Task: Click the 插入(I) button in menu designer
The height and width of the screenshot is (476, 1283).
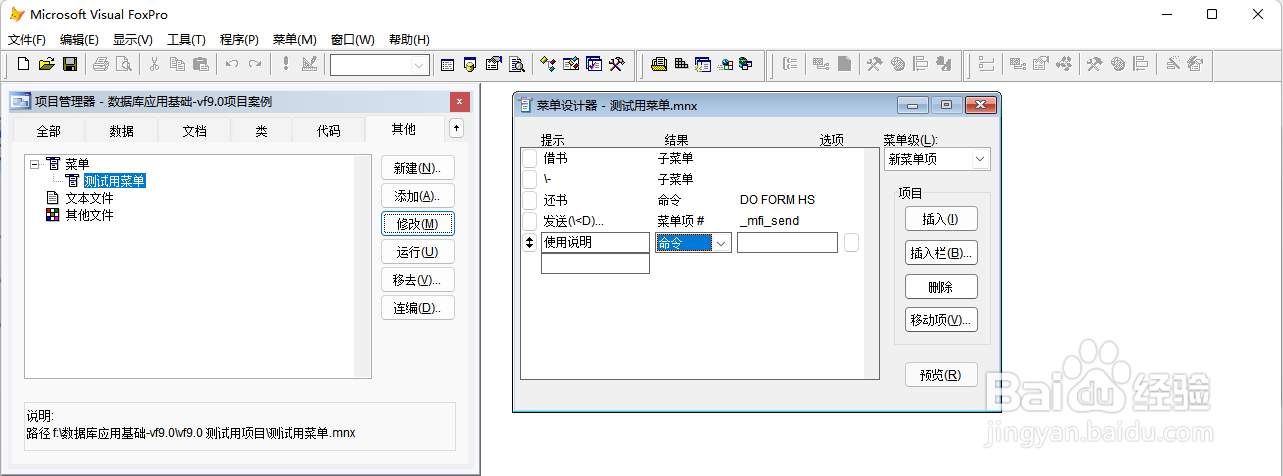Action: point(941,219)
